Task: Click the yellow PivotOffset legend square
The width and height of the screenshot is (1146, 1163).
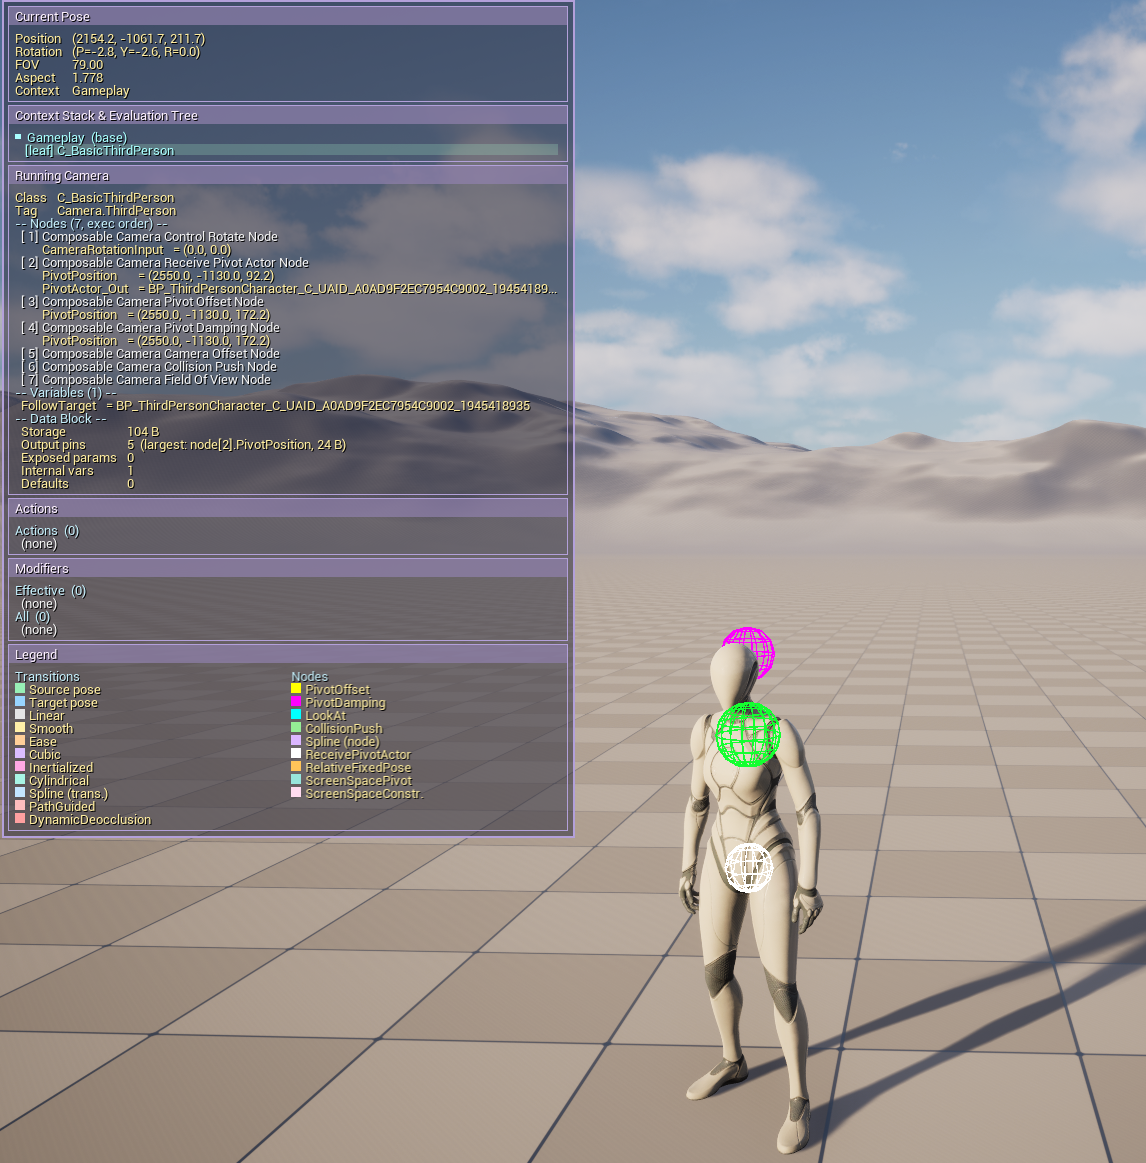Action: click(296, 689)
